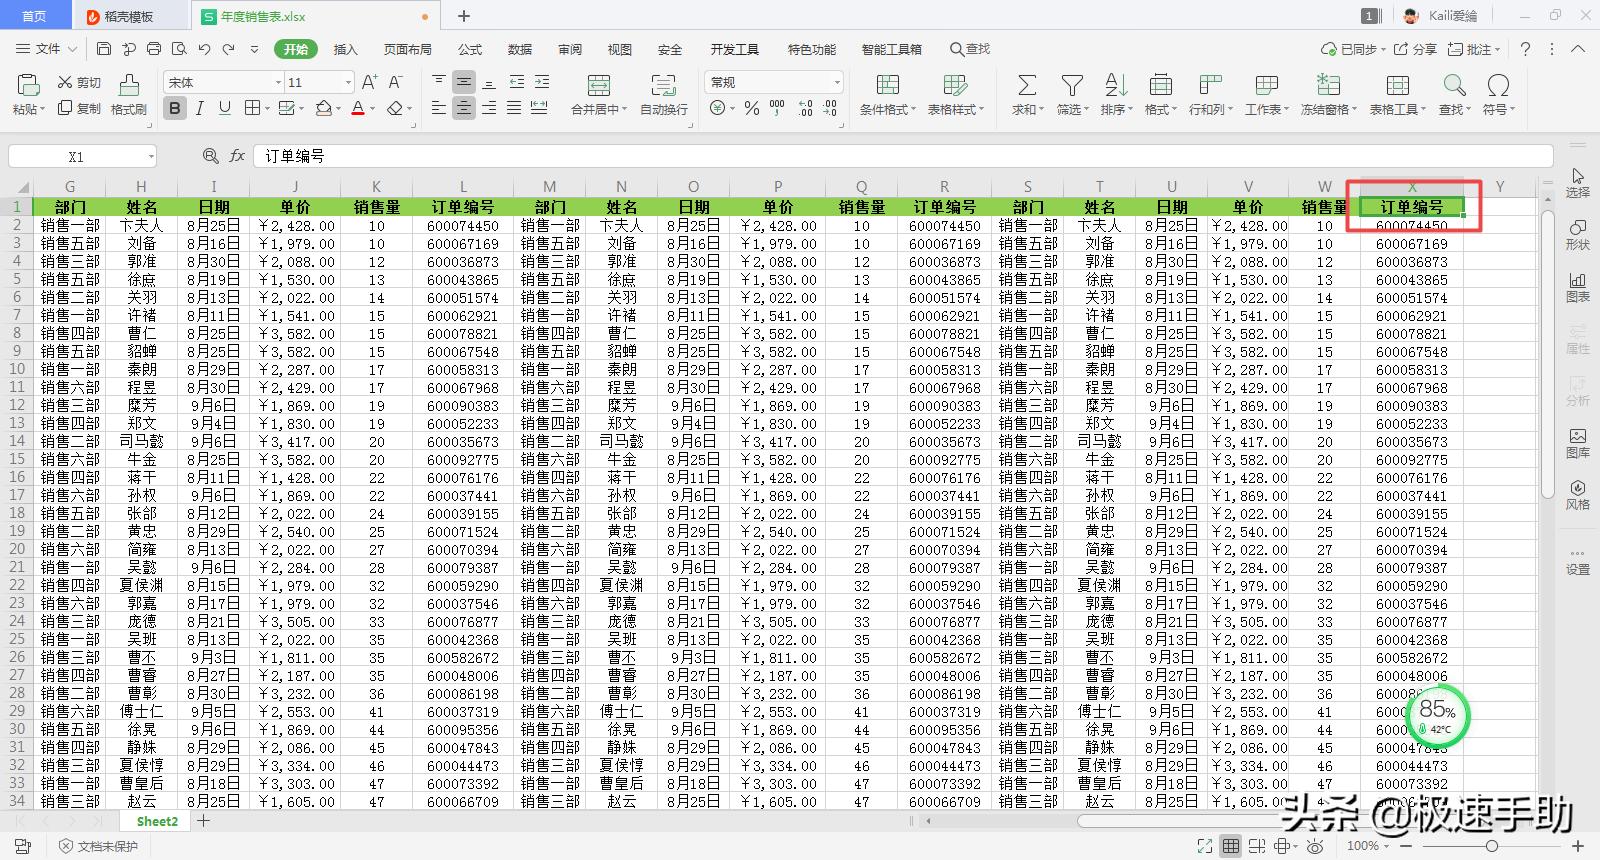
Task: Click the Save icon in quick access toolbar
Action: tap(104, 49)
